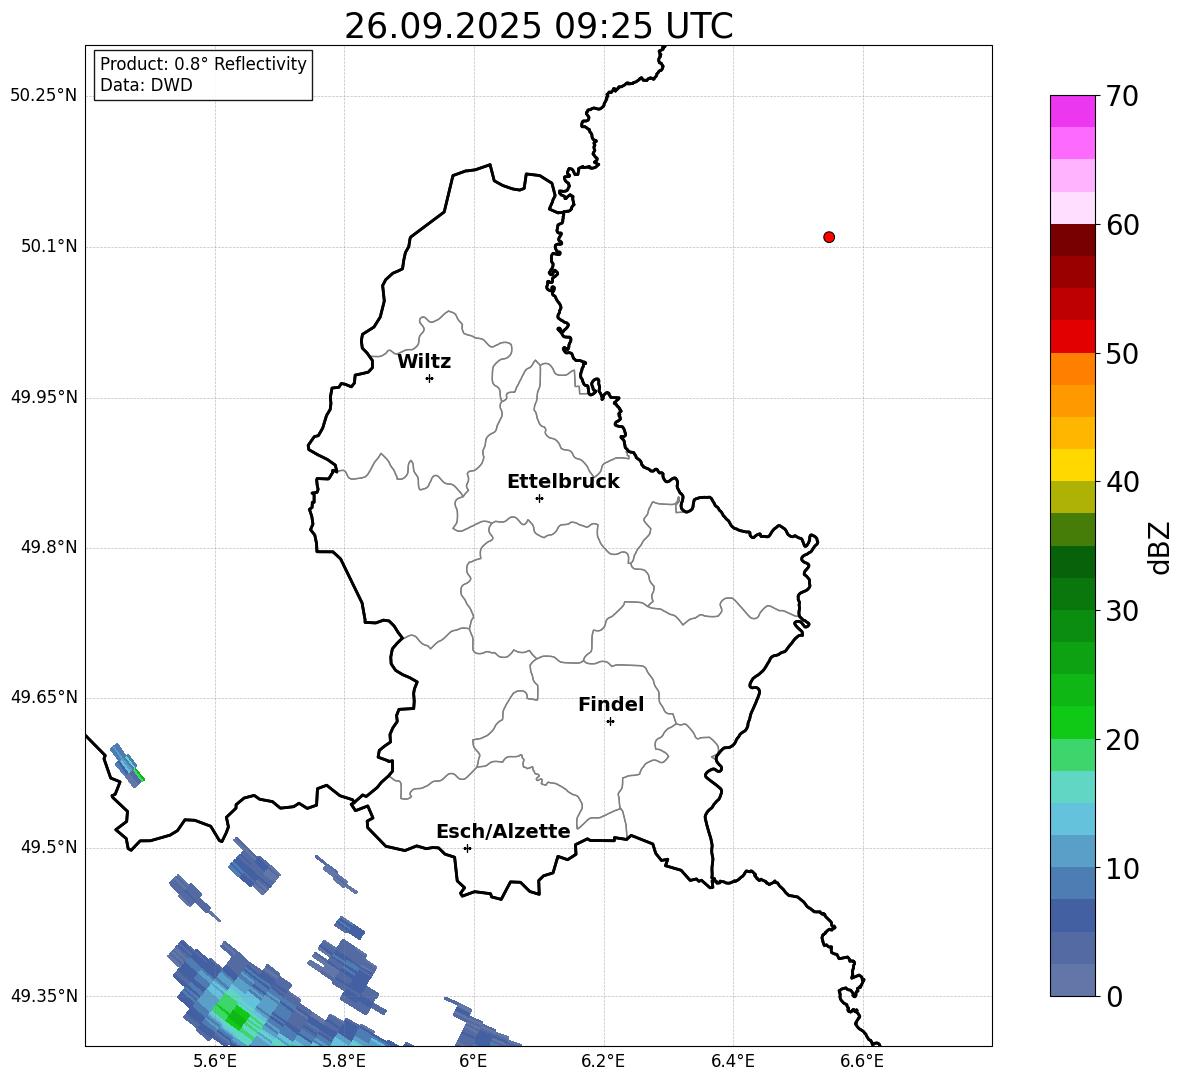Click the Esch/Alzette station cross marker
The height and width of the screenshot is (1081, 1184).
[x=467, y=848]
